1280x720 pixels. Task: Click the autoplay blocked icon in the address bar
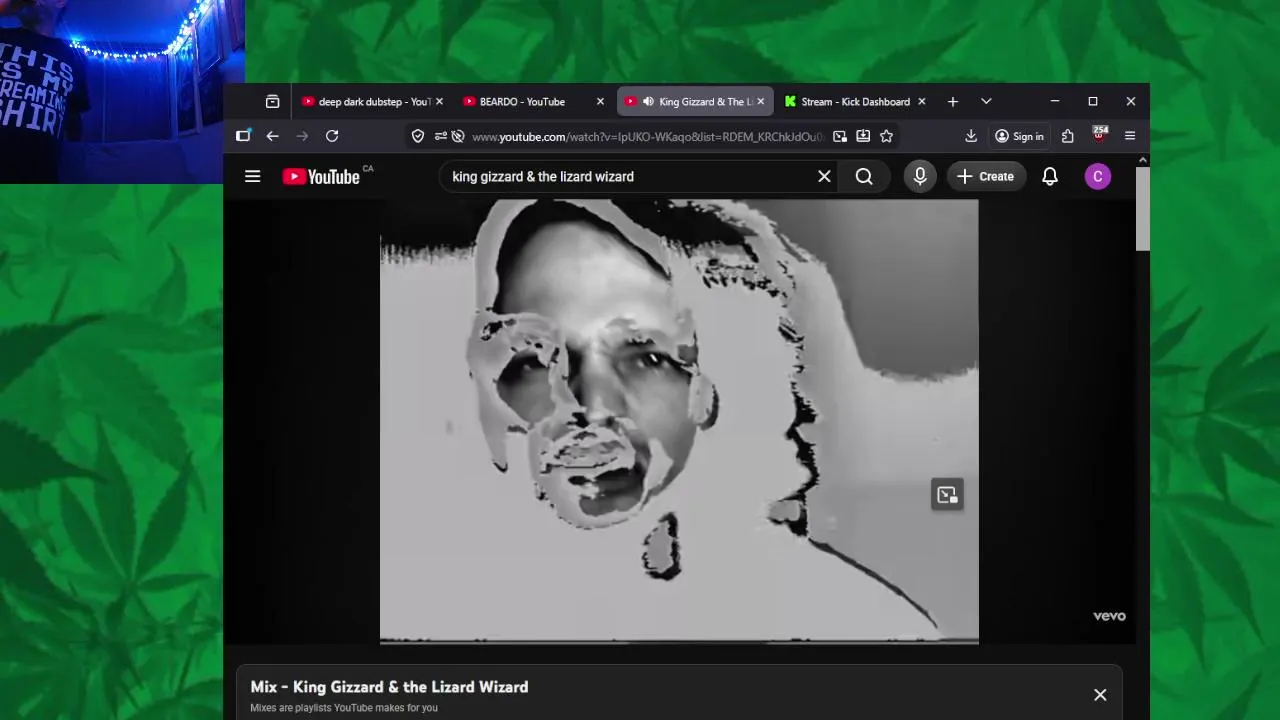point(458,136)
